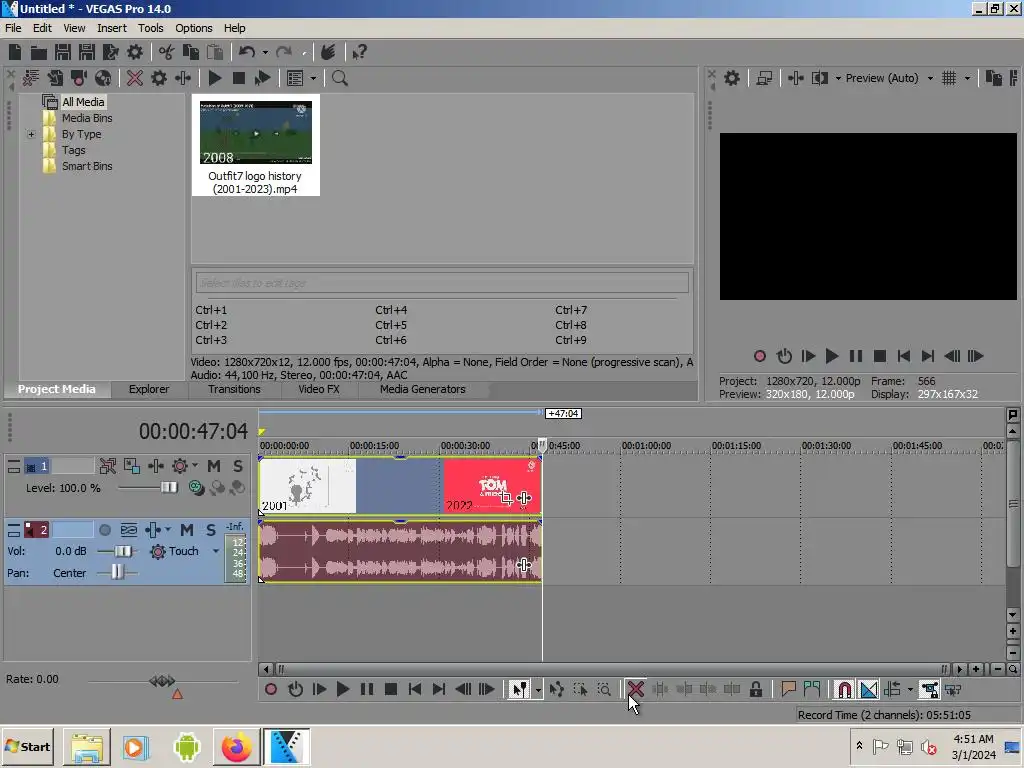Click the Insert Region icon on timeline toolbar

coord(812,689)
